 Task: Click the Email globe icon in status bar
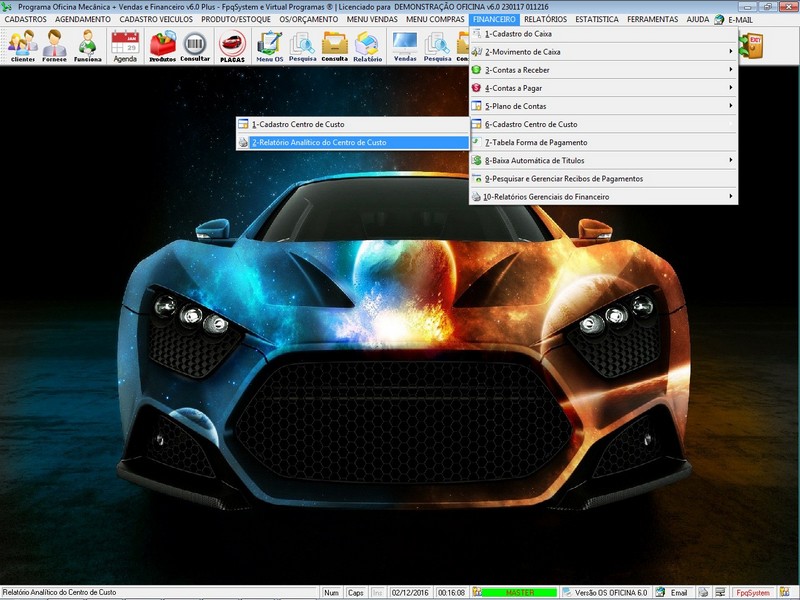pos(661,592)
